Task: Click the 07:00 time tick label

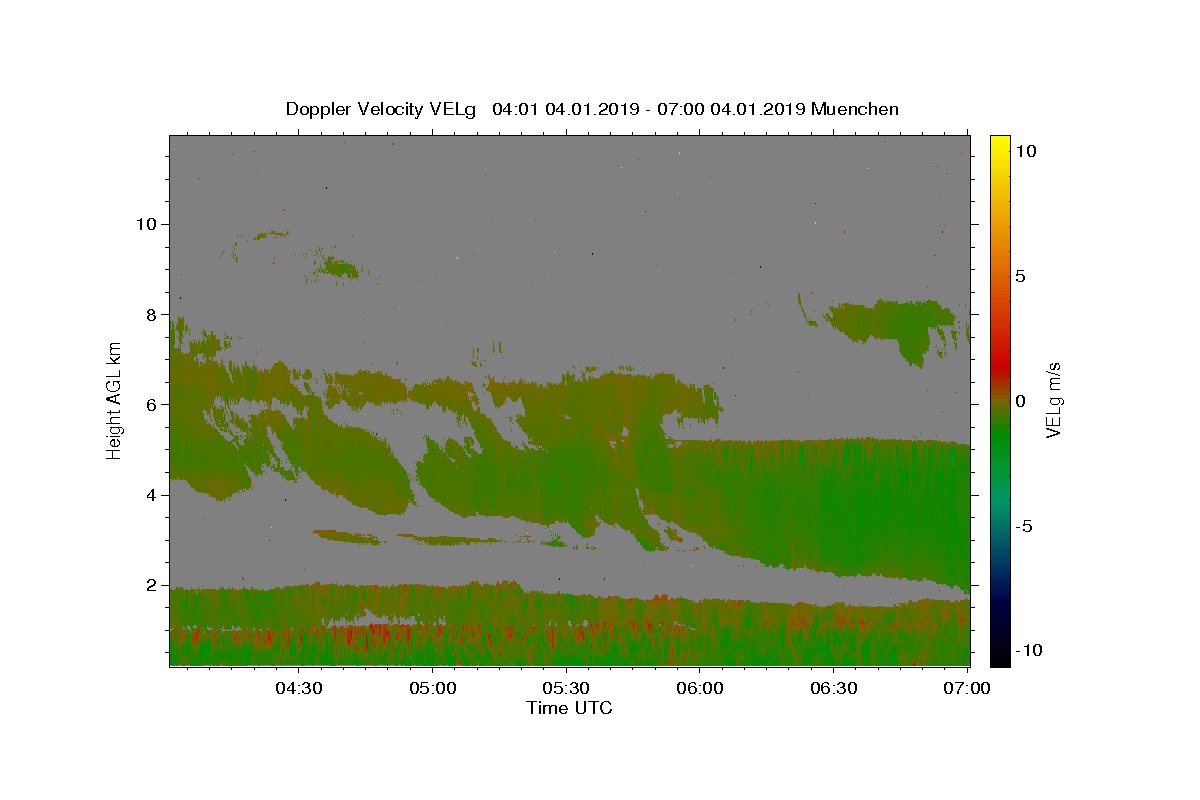Action: pyautogui.click(x=967, y=688)
